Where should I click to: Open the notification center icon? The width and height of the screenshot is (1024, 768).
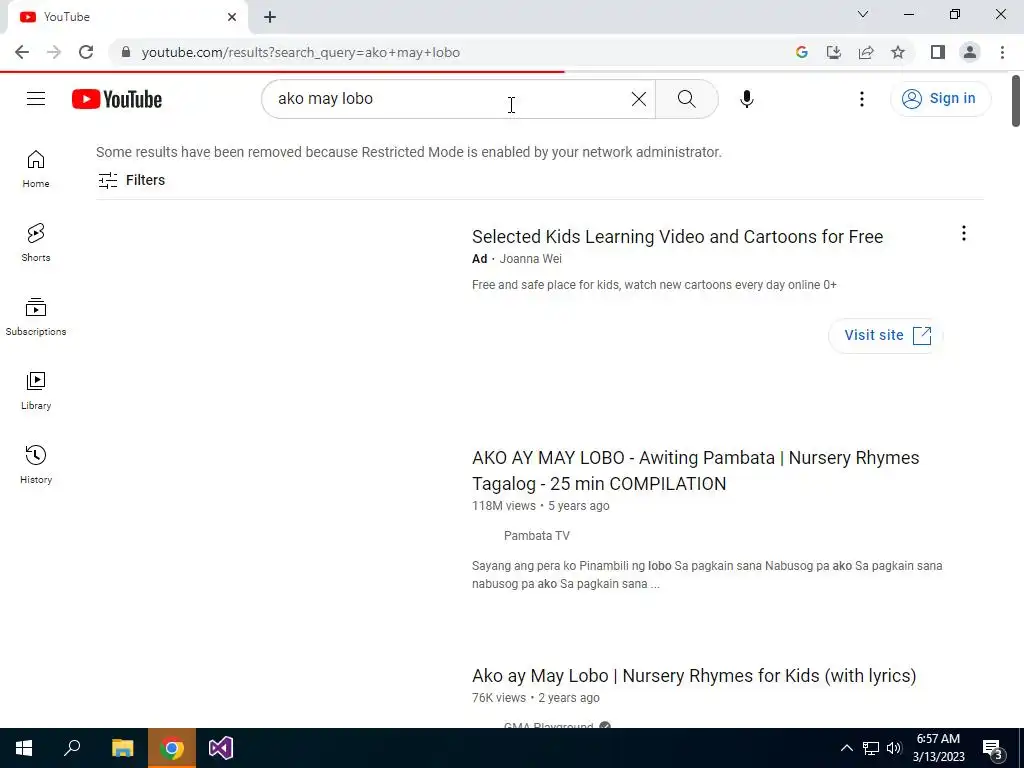pos(993,750)
